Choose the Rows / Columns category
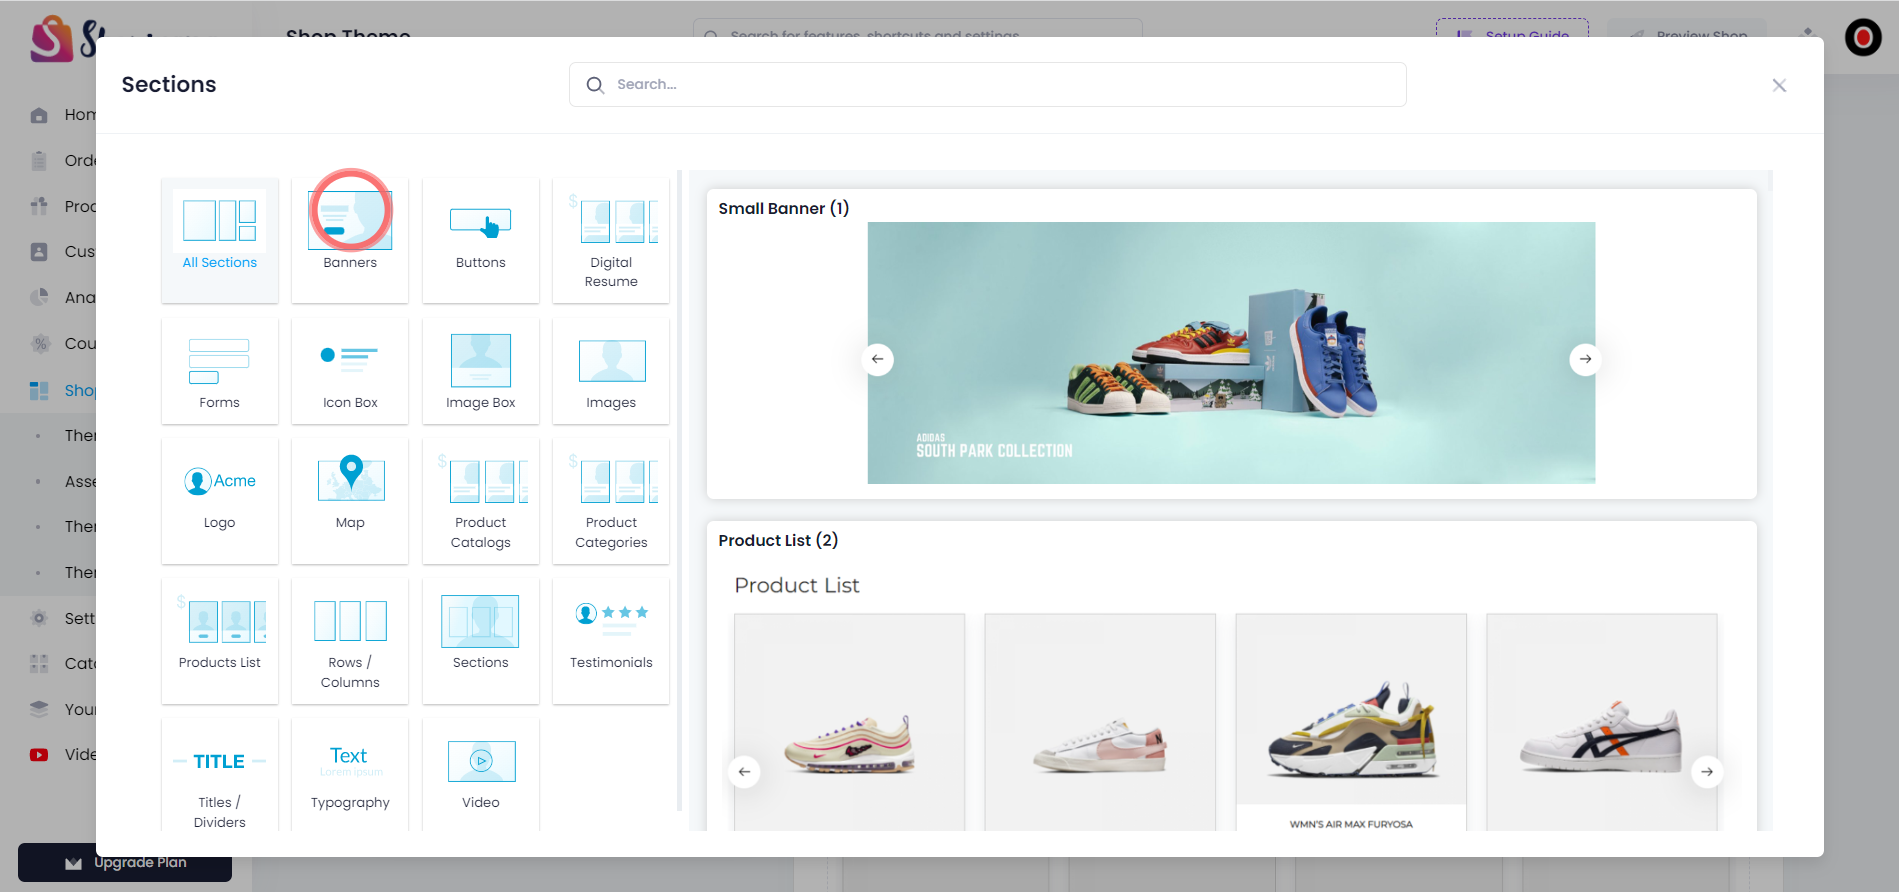The image size is (1899, 892). click(x=350, y=642)
